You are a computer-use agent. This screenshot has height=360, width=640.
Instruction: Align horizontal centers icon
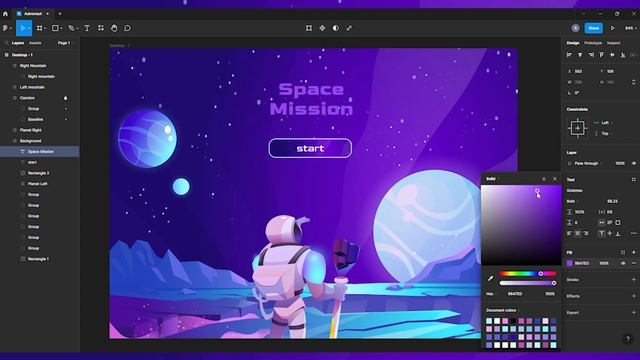pyautogui.click(x=580, y=55)
